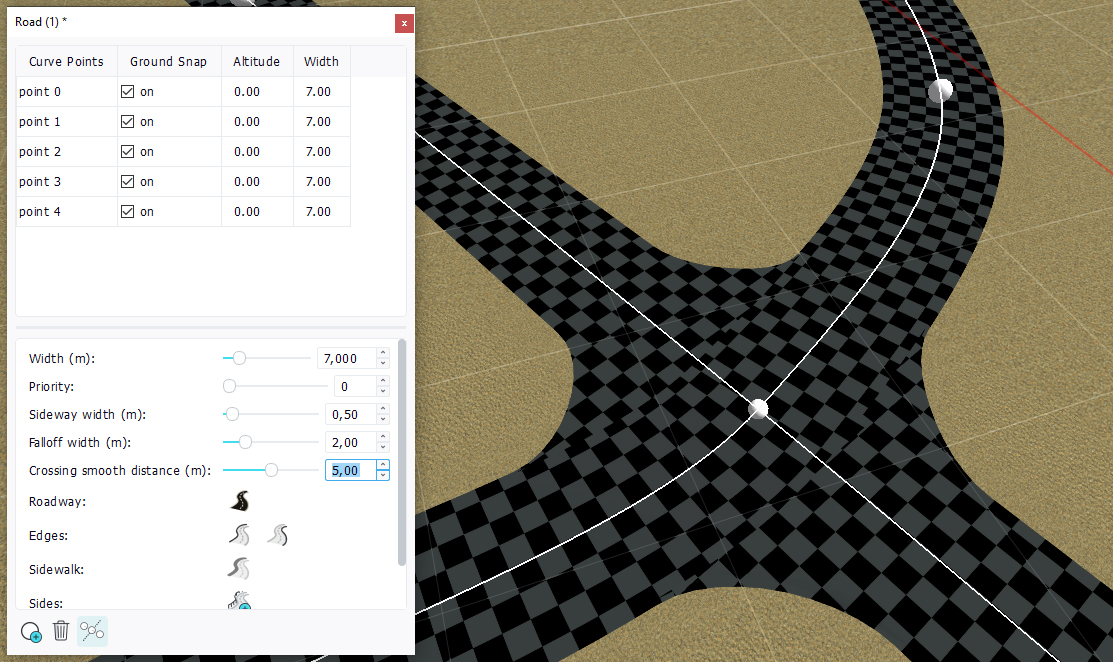The width and height of the screenshot is (1113, 662).
Task: Decrease Falloff width using down arrow
Action: tap(383, 447)
